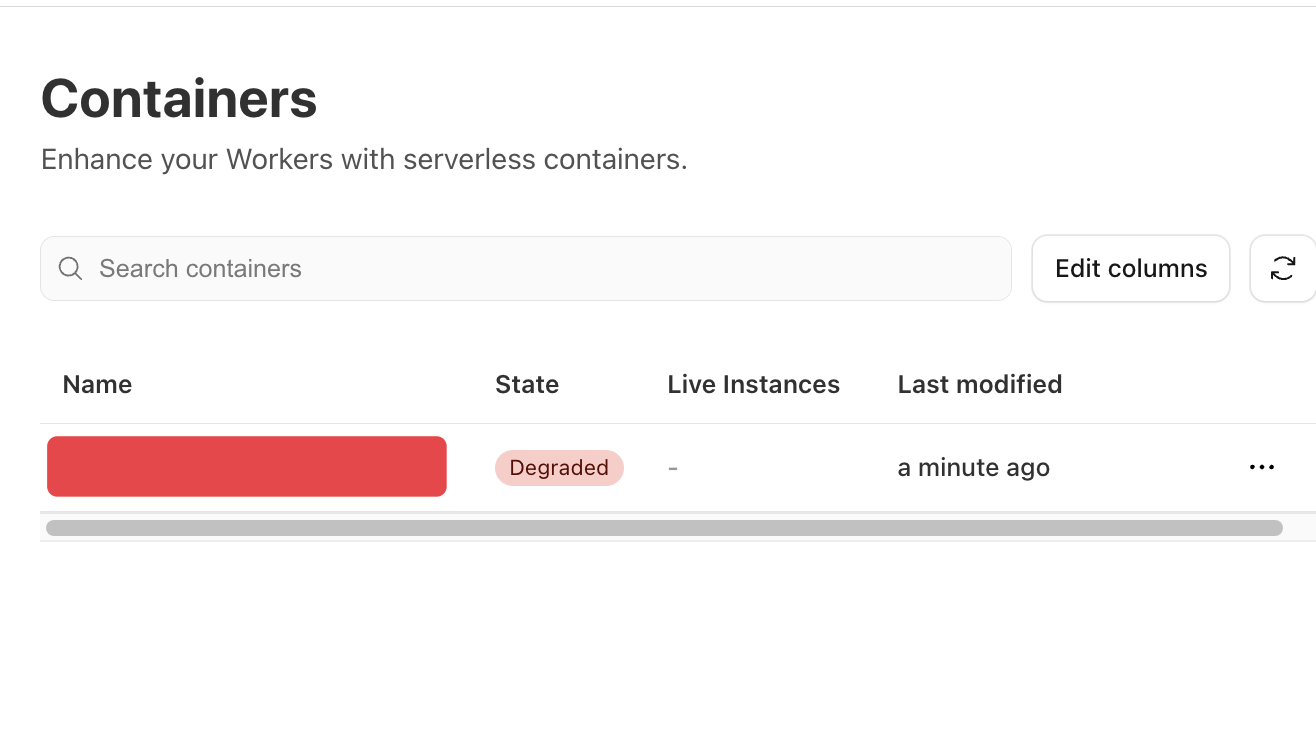Click the Degraded status badge
Screen dimensions: 1316x746
pos(559,467)
